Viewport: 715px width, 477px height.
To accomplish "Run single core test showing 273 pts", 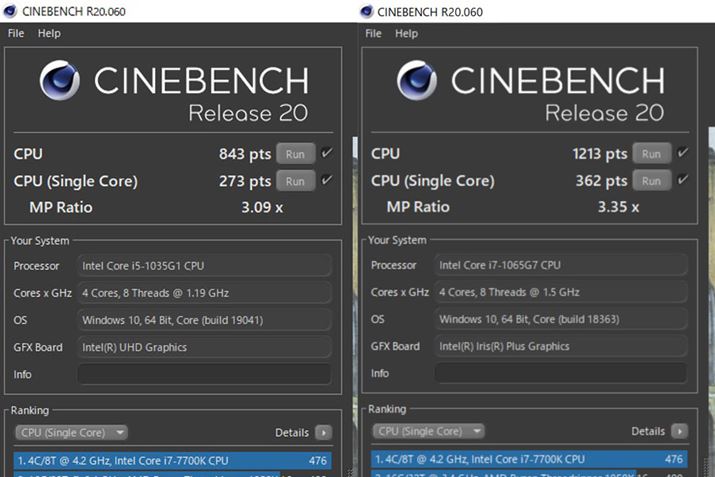I will 295,181.
